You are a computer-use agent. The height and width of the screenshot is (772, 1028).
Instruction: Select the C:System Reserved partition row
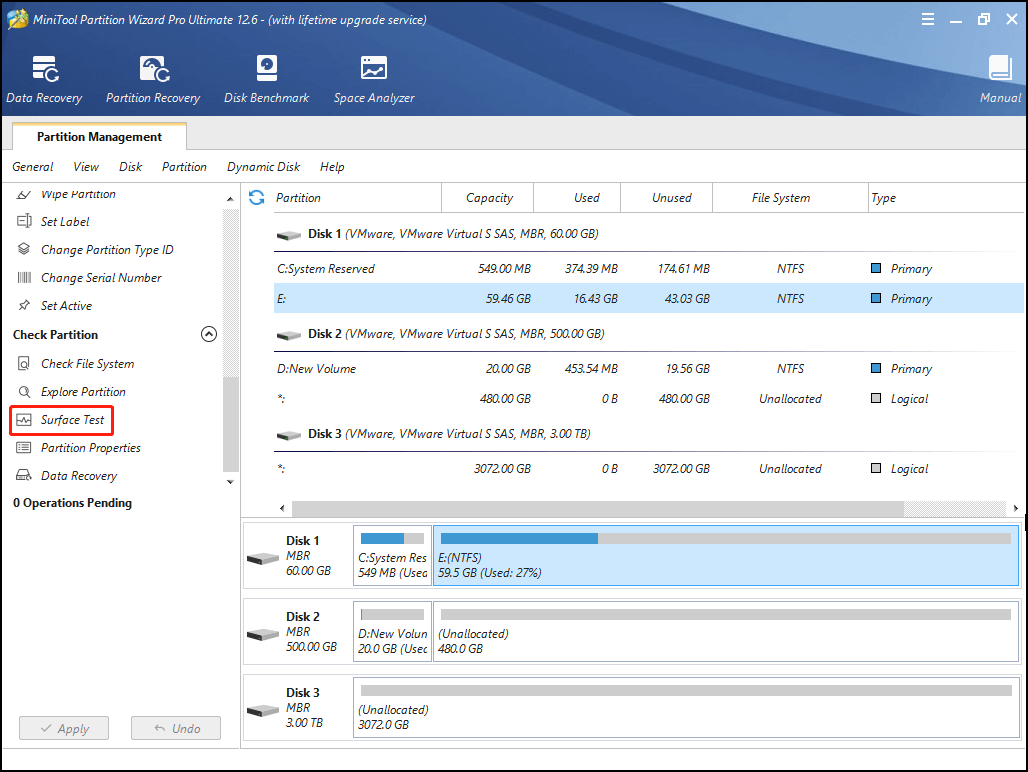tap(648, 269)
